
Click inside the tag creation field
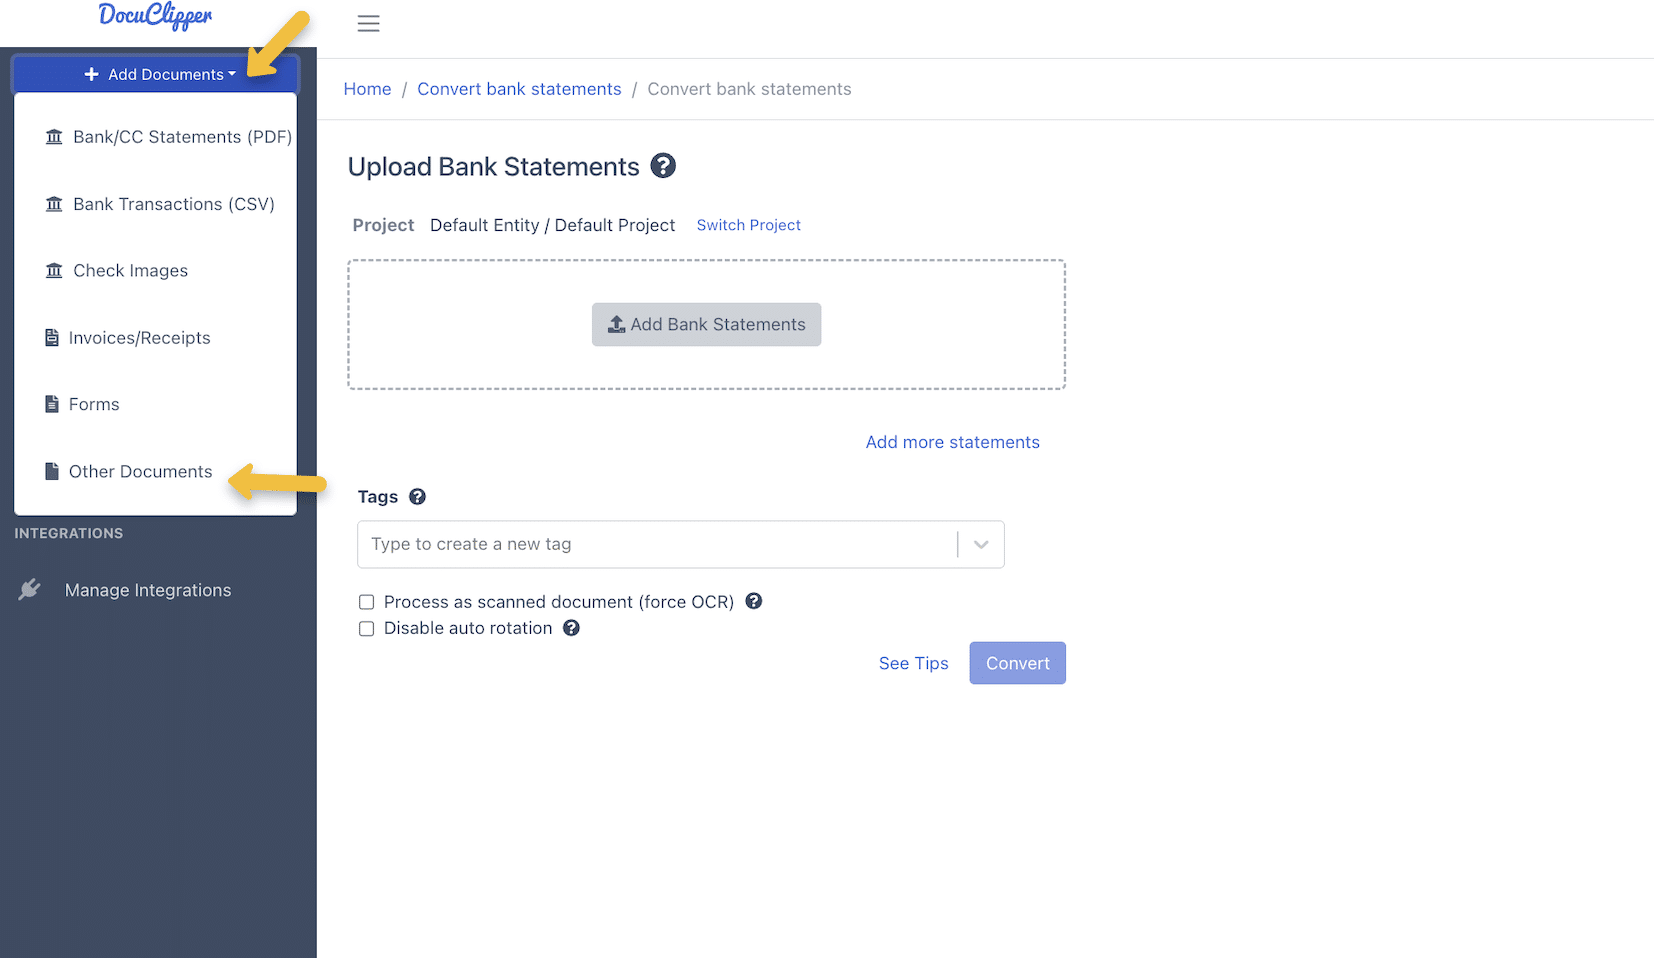click(600, 544)
